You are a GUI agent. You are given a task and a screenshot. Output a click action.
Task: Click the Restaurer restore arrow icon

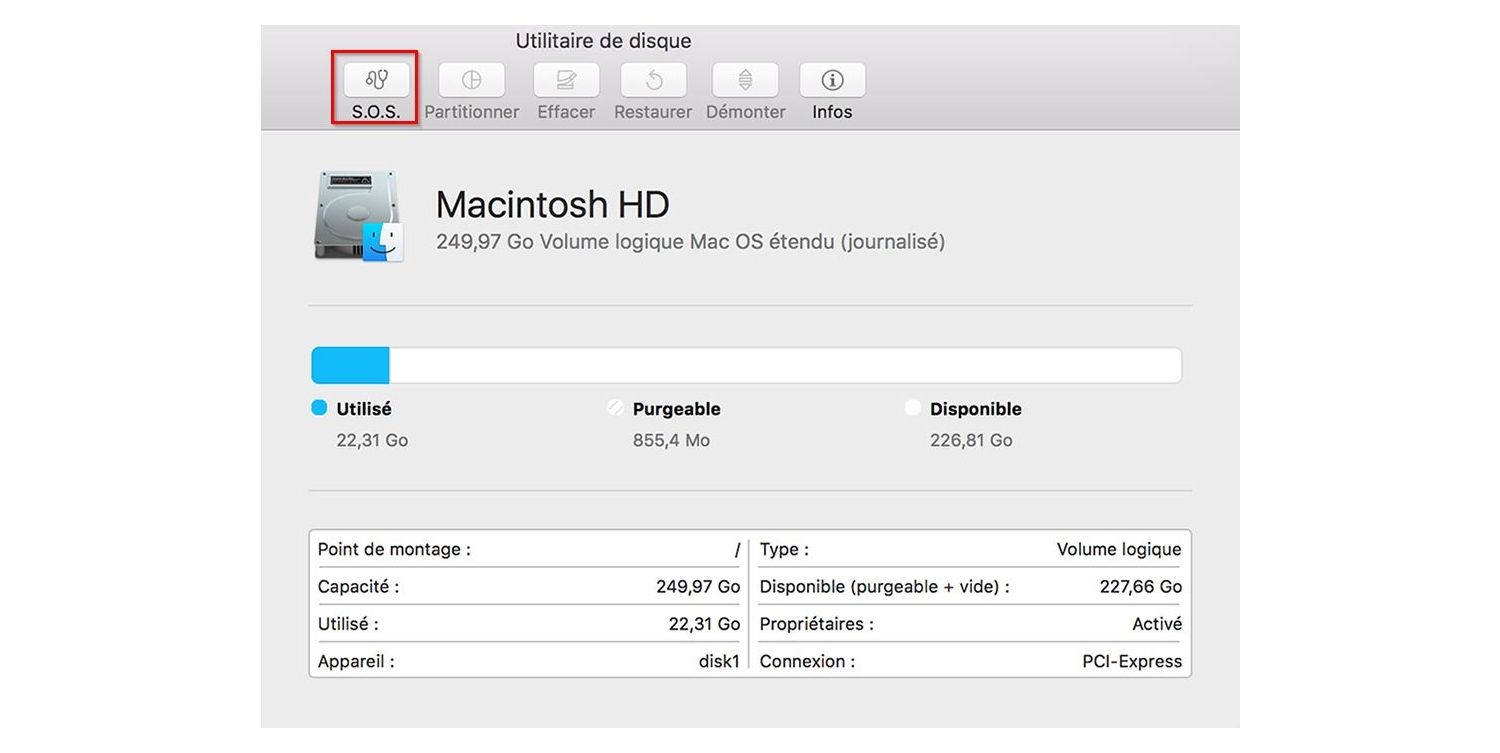pyautogui.click(x=653, y=80)
